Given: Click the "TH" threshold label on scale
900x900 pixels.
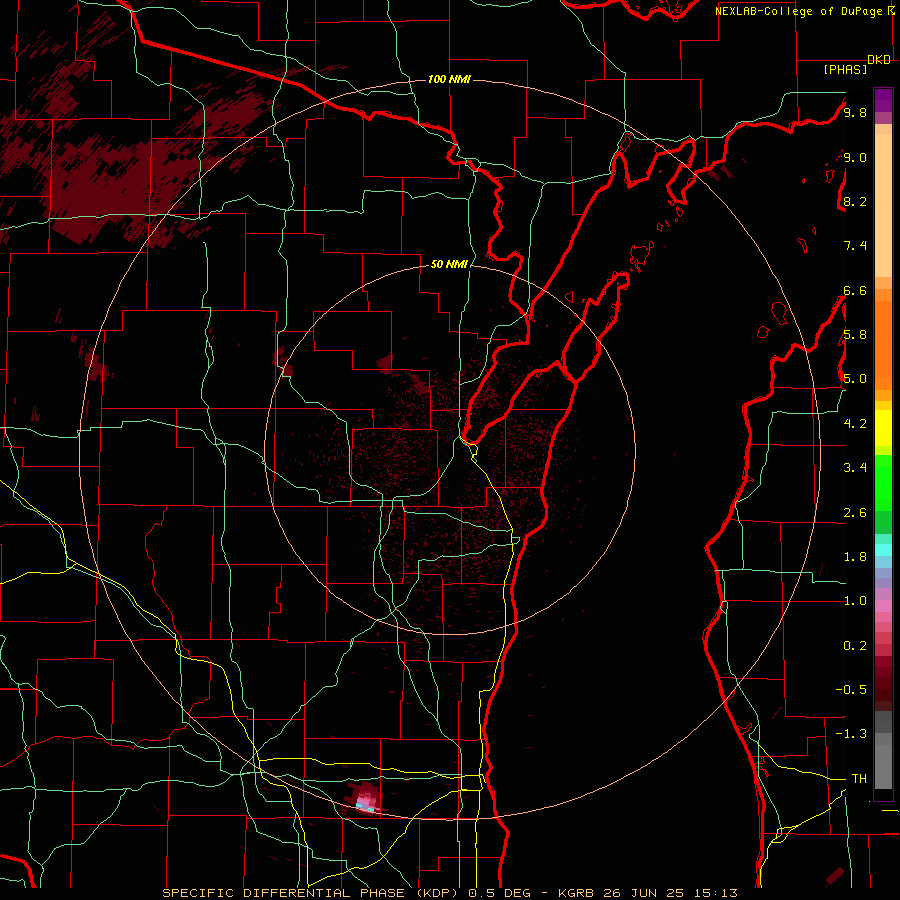Looking at the screenshot, I should [859, 778].
